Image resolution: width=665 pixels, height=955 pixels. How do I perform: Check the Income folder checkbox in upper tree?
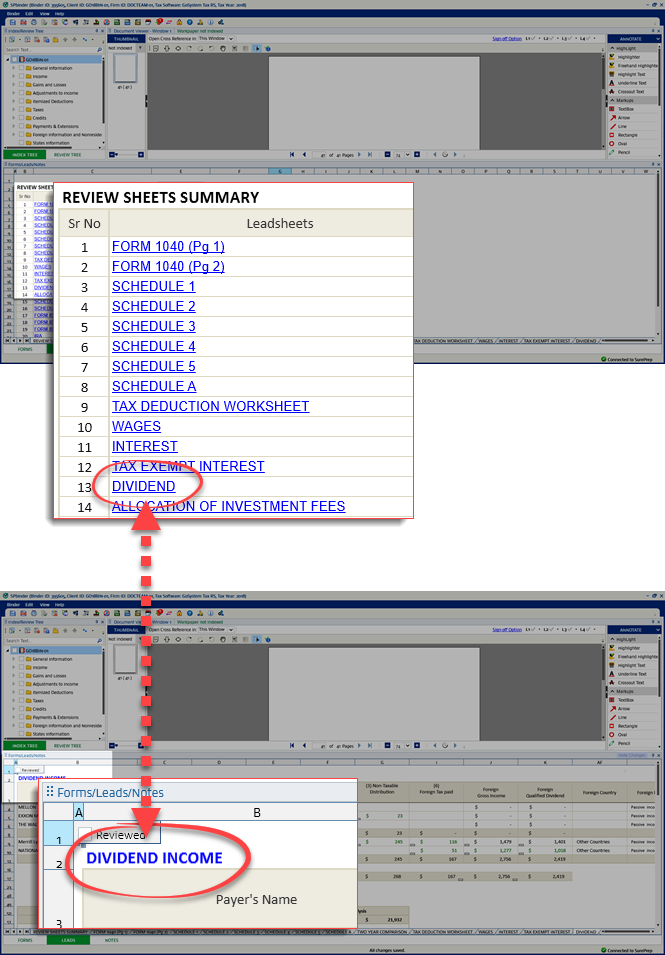click(x=20, y=75)
